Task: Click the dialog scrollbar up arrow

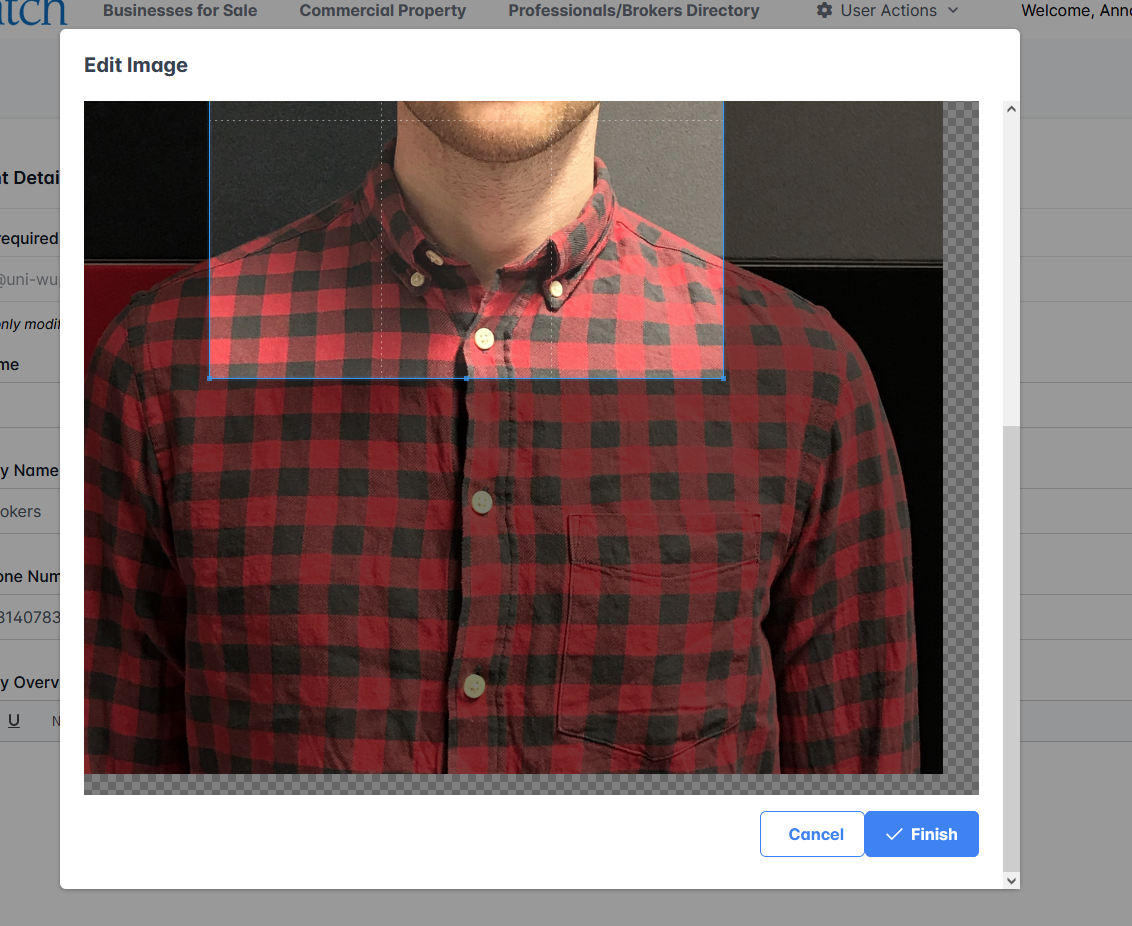Action: click(1011, 109)
